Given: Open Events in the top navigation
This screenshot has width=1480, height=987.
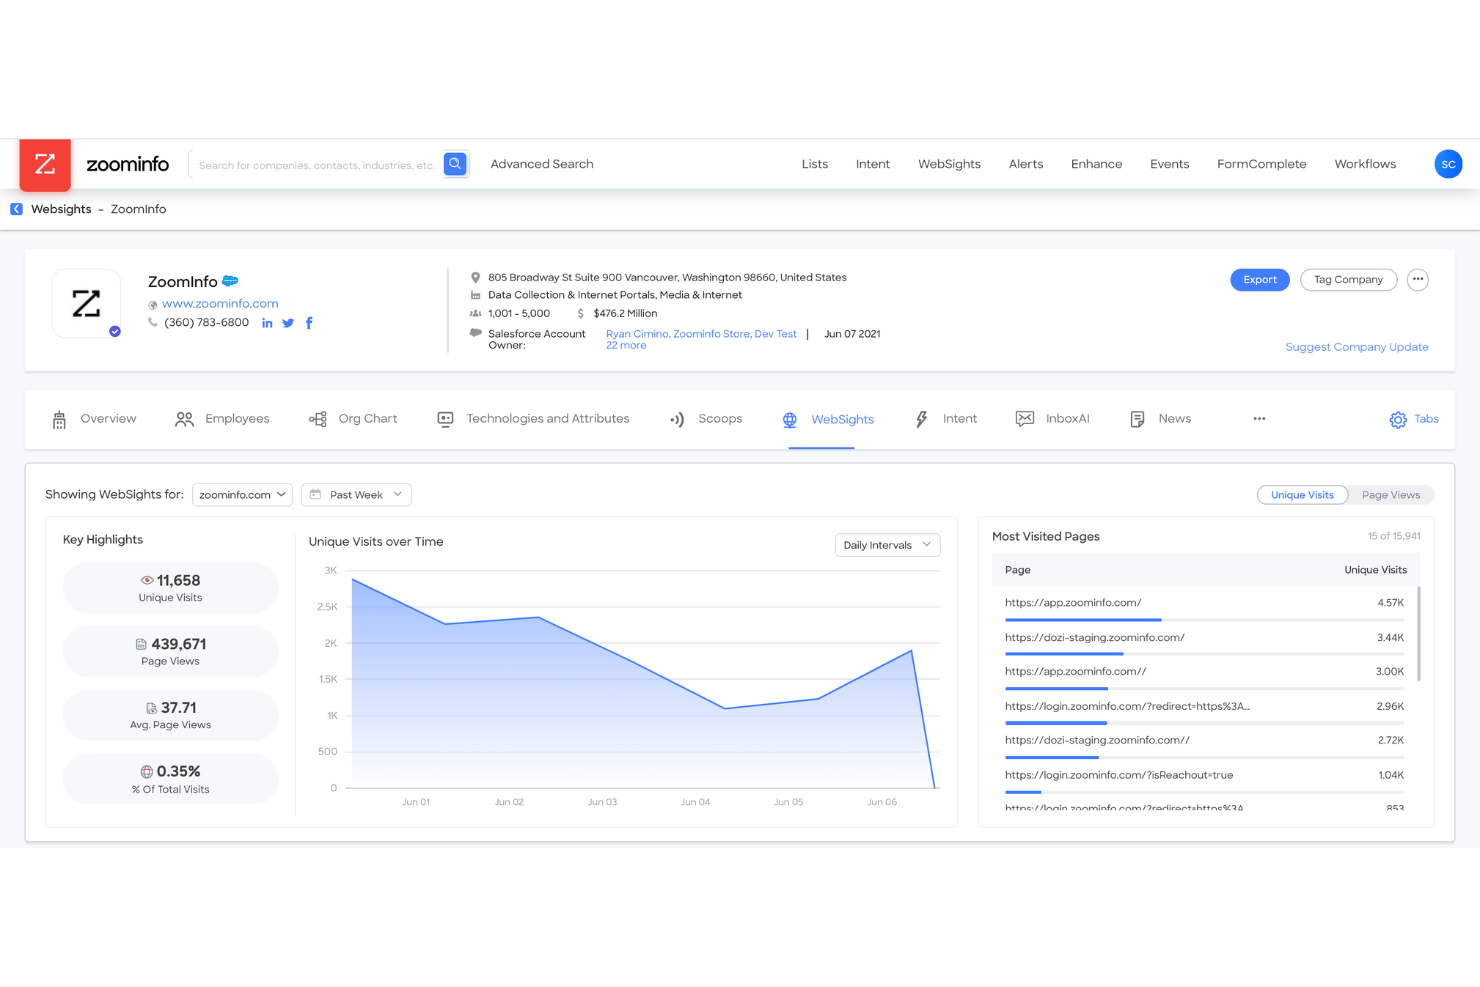Looking at the screenshot, I should [x=1170, y=164].
